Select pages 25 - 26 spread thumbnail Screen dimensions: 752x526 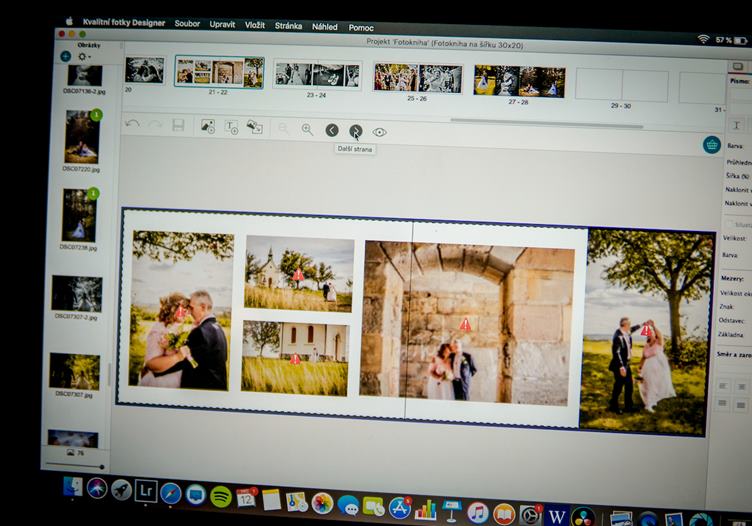click(x=418, y=78)
